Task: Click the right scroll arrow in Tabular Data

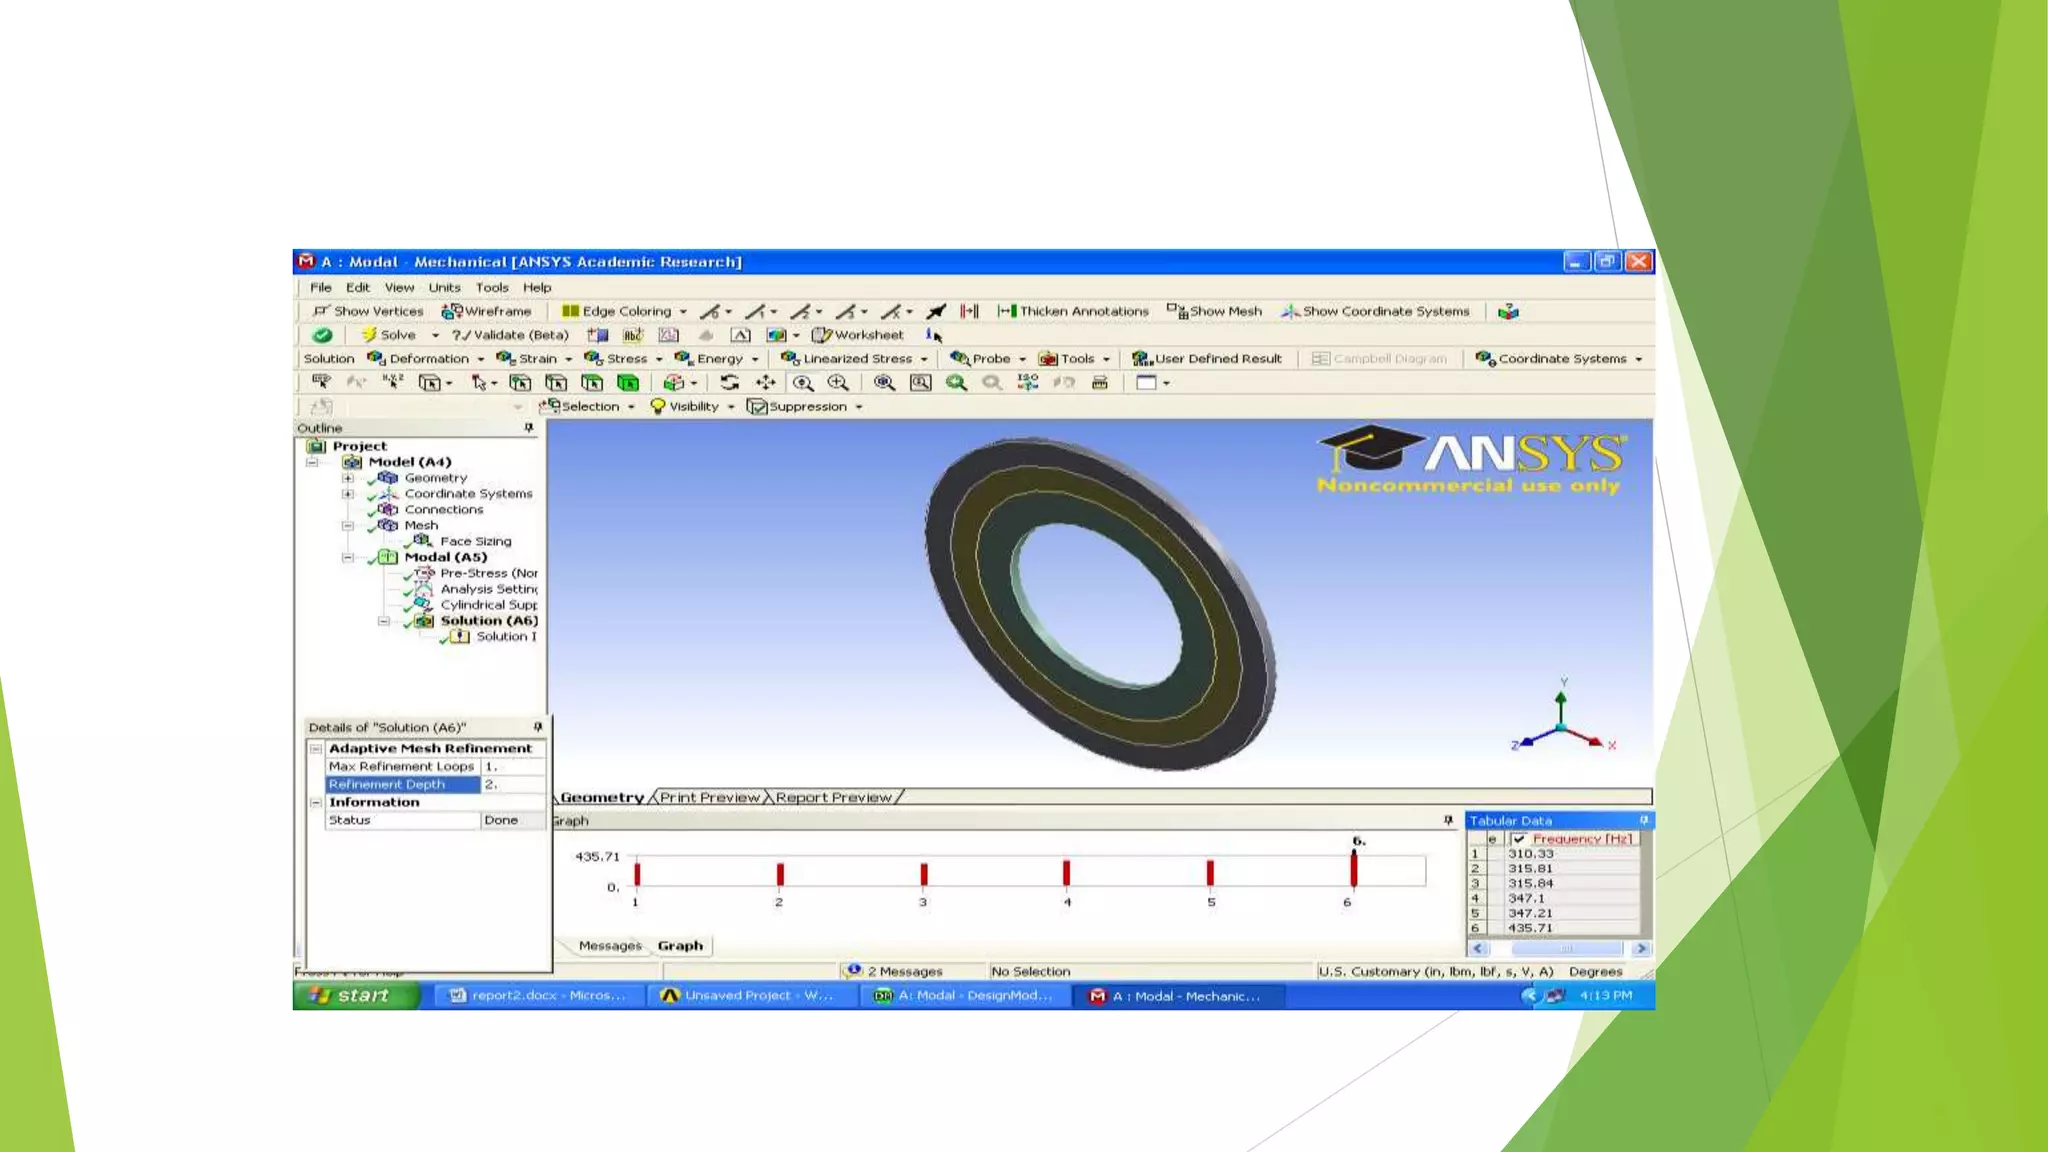Action: coord(1641,948)
